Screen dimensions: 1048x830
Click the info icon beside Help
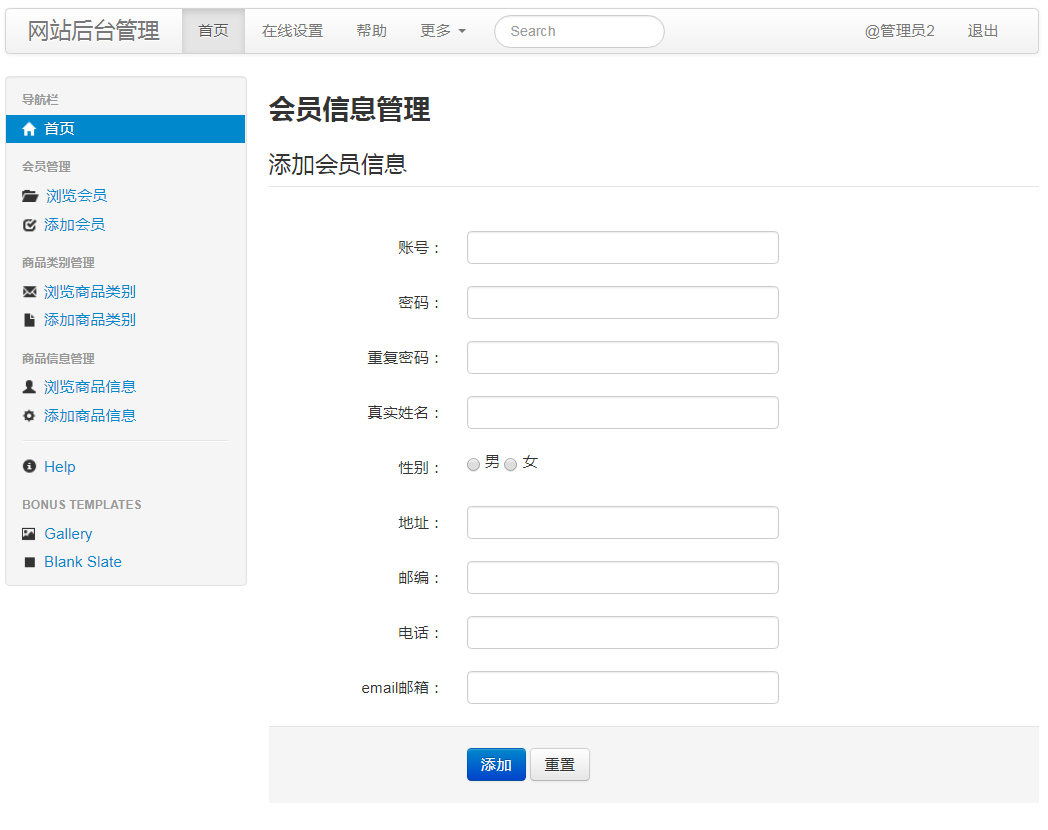(x=29, y=466)
